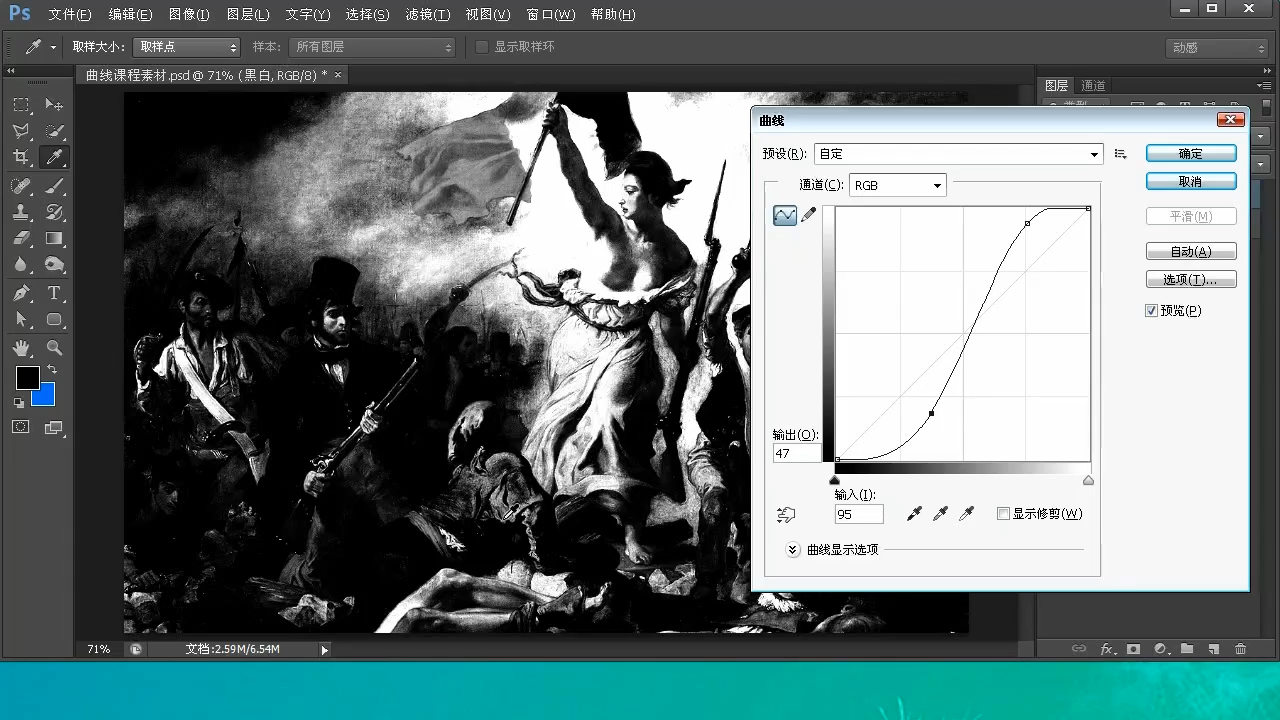
Task: Select the Pen tool
Action: (x=21, y=294)
